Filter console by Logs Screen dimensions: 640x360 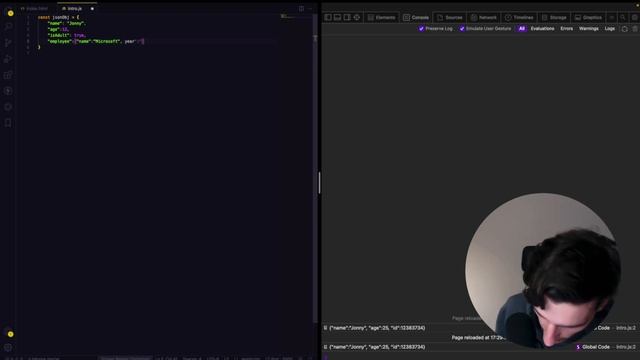coord(609,29)
